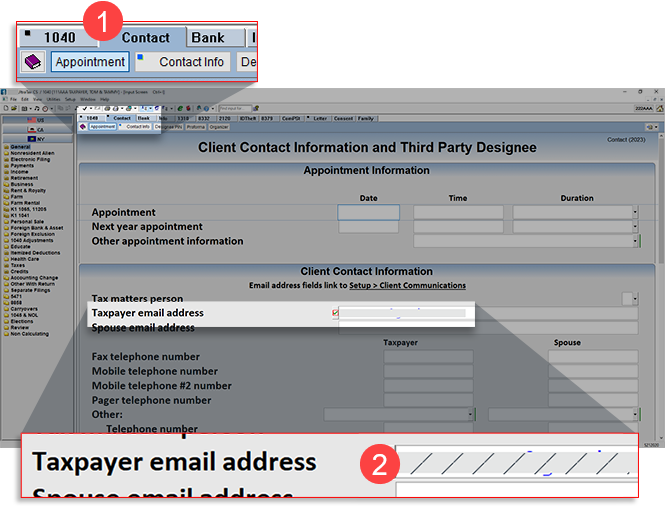Viewport: 665px width, 512px height.
Task: Open the General folder
Action: (17, 147)
